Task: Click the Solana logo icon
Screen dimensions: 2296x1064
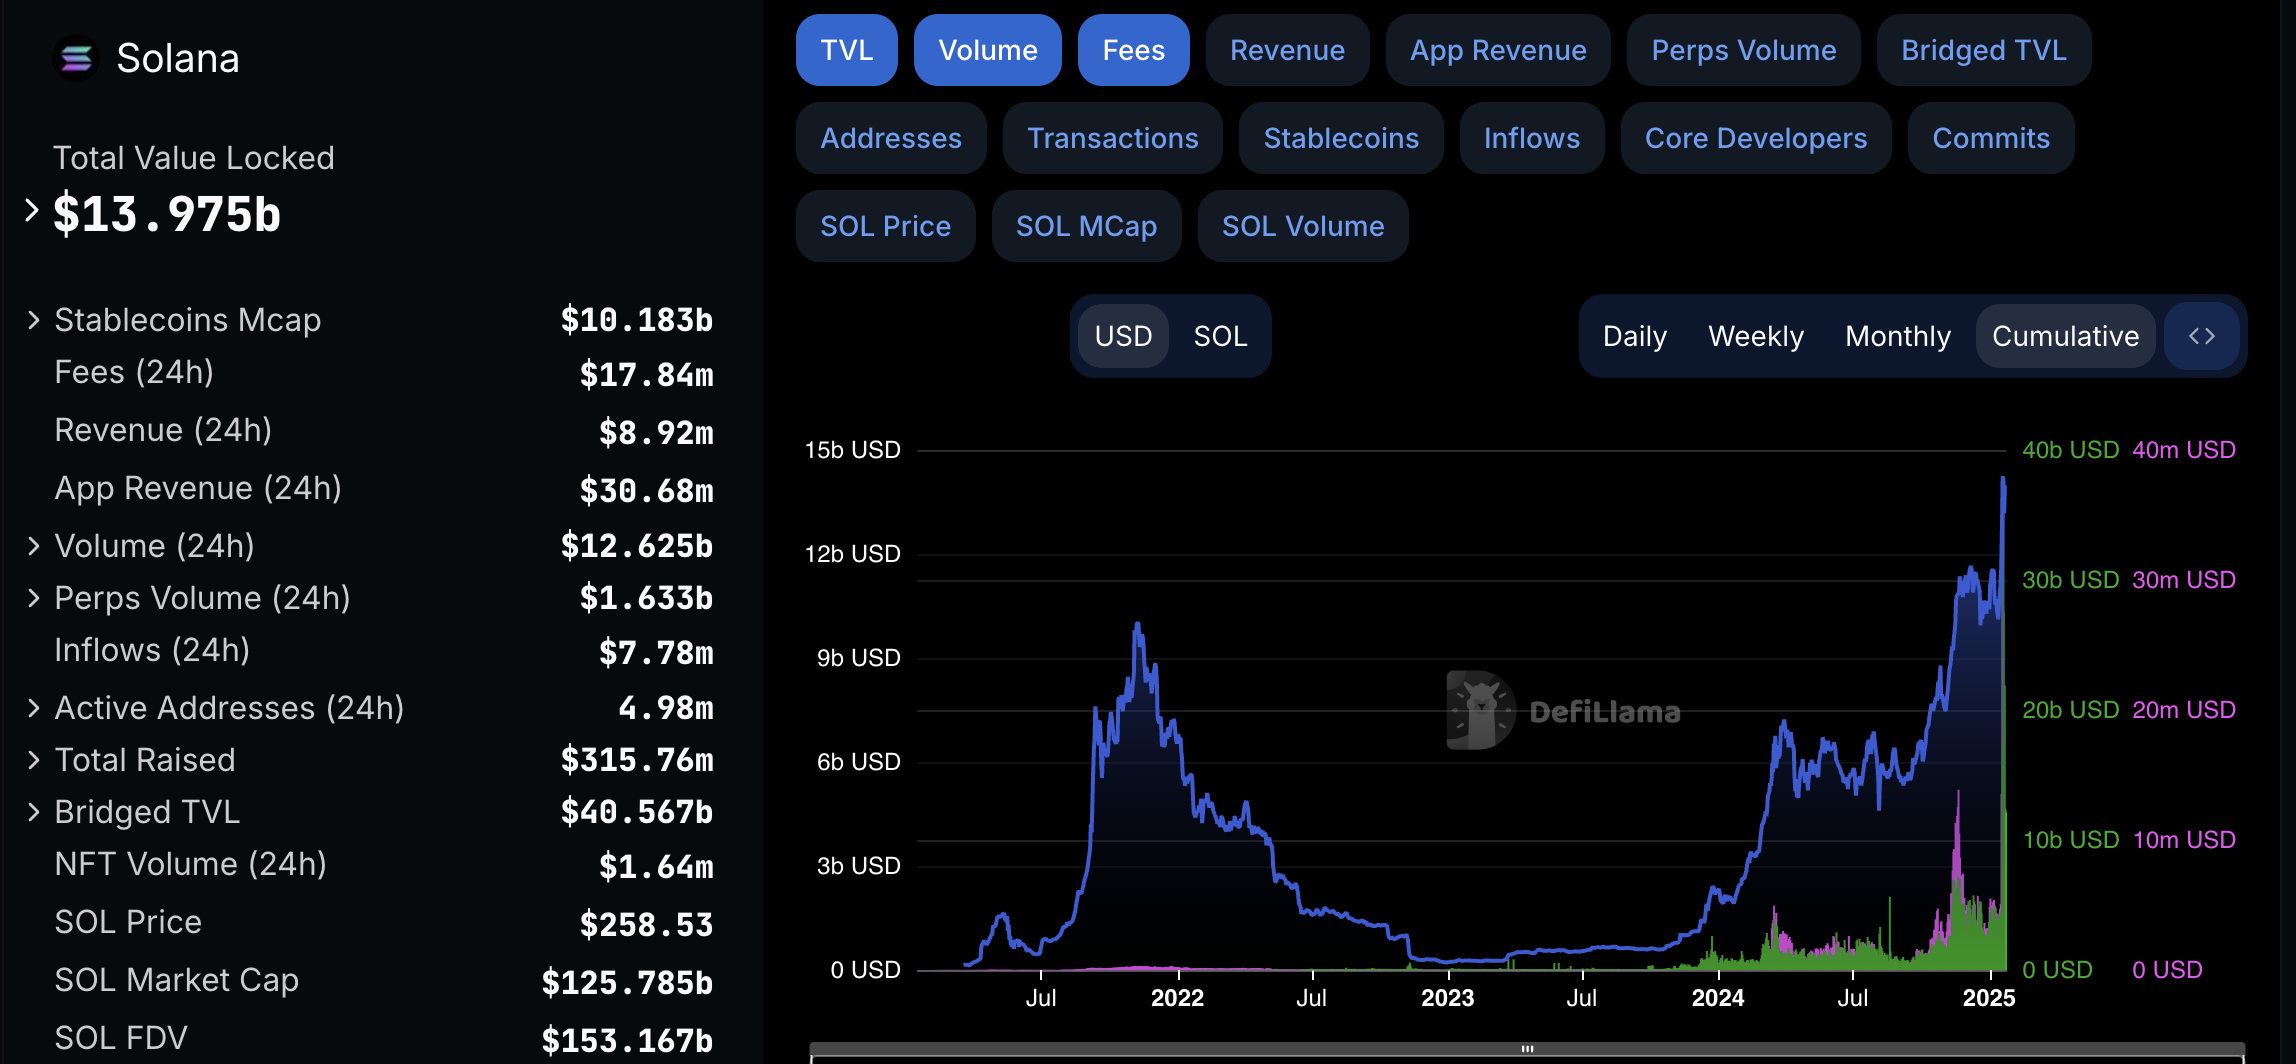Action: pyautogui.click(x=77, y=57)
